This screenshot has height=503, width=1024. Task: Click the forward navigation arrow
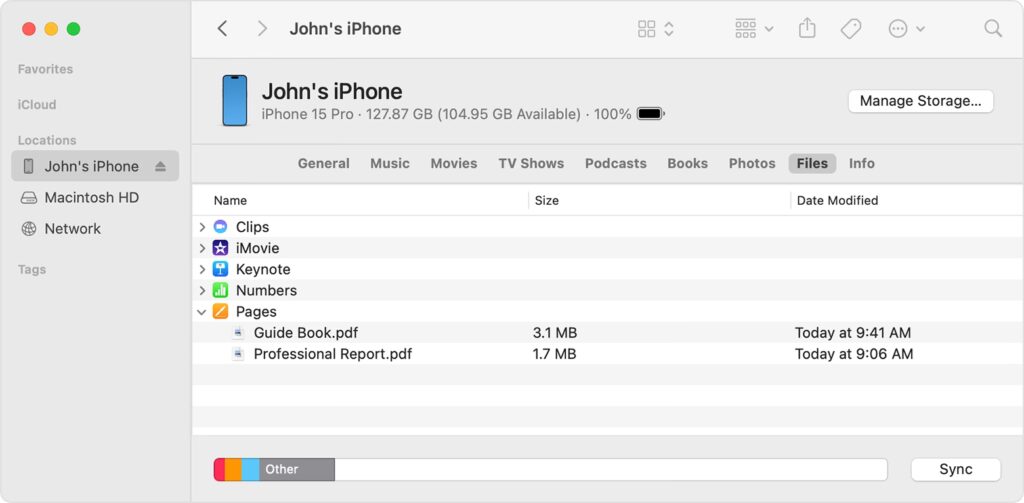(x=262, y=29)
